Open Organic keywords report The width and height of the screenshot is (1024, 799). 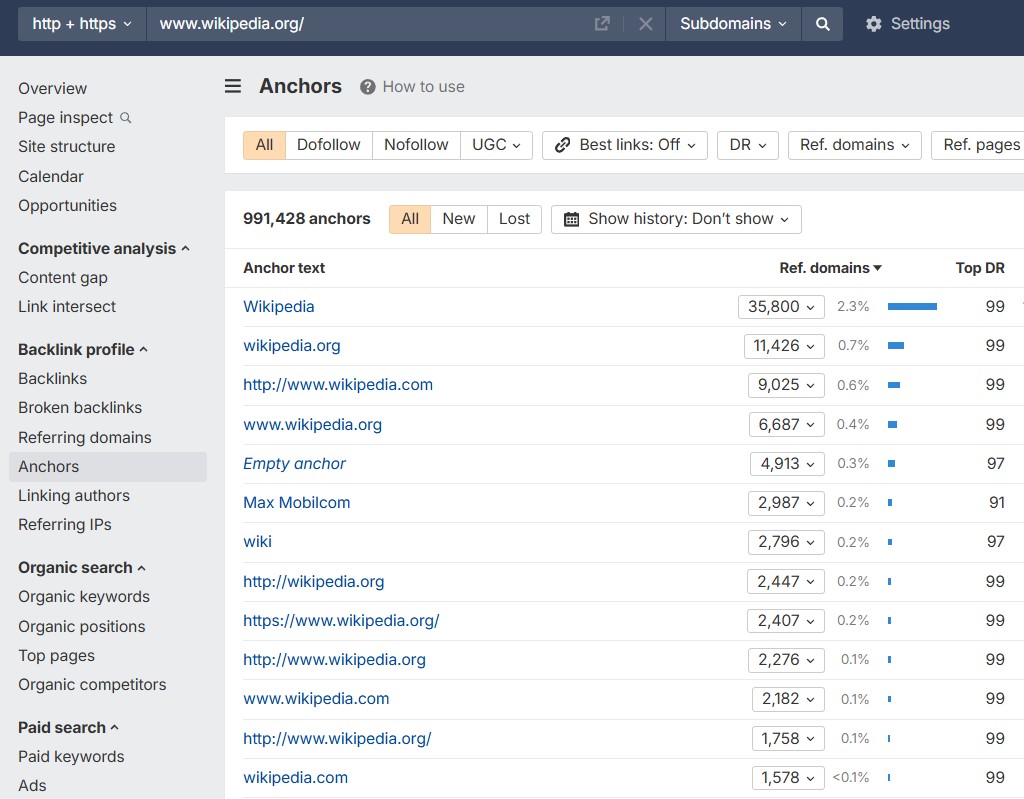84,597
